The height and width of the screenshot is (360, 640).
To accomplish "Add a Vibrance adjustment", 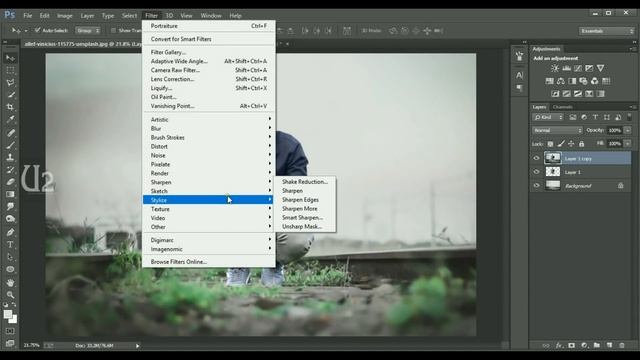I will click(x=600, y=68).
